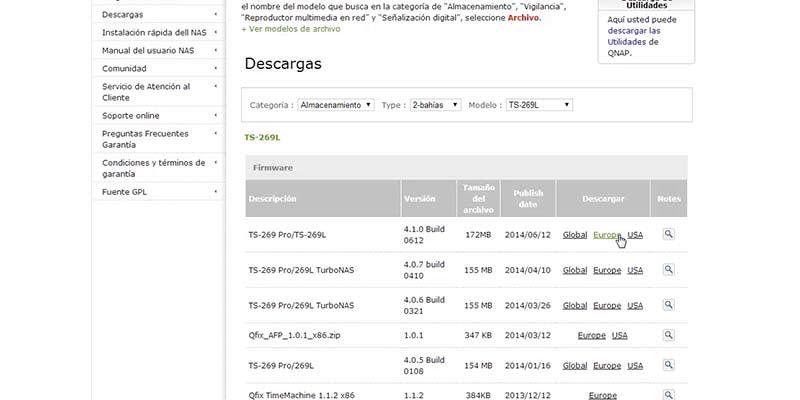Click the red Archivo link
800x400 pixels.
[523, 18]
